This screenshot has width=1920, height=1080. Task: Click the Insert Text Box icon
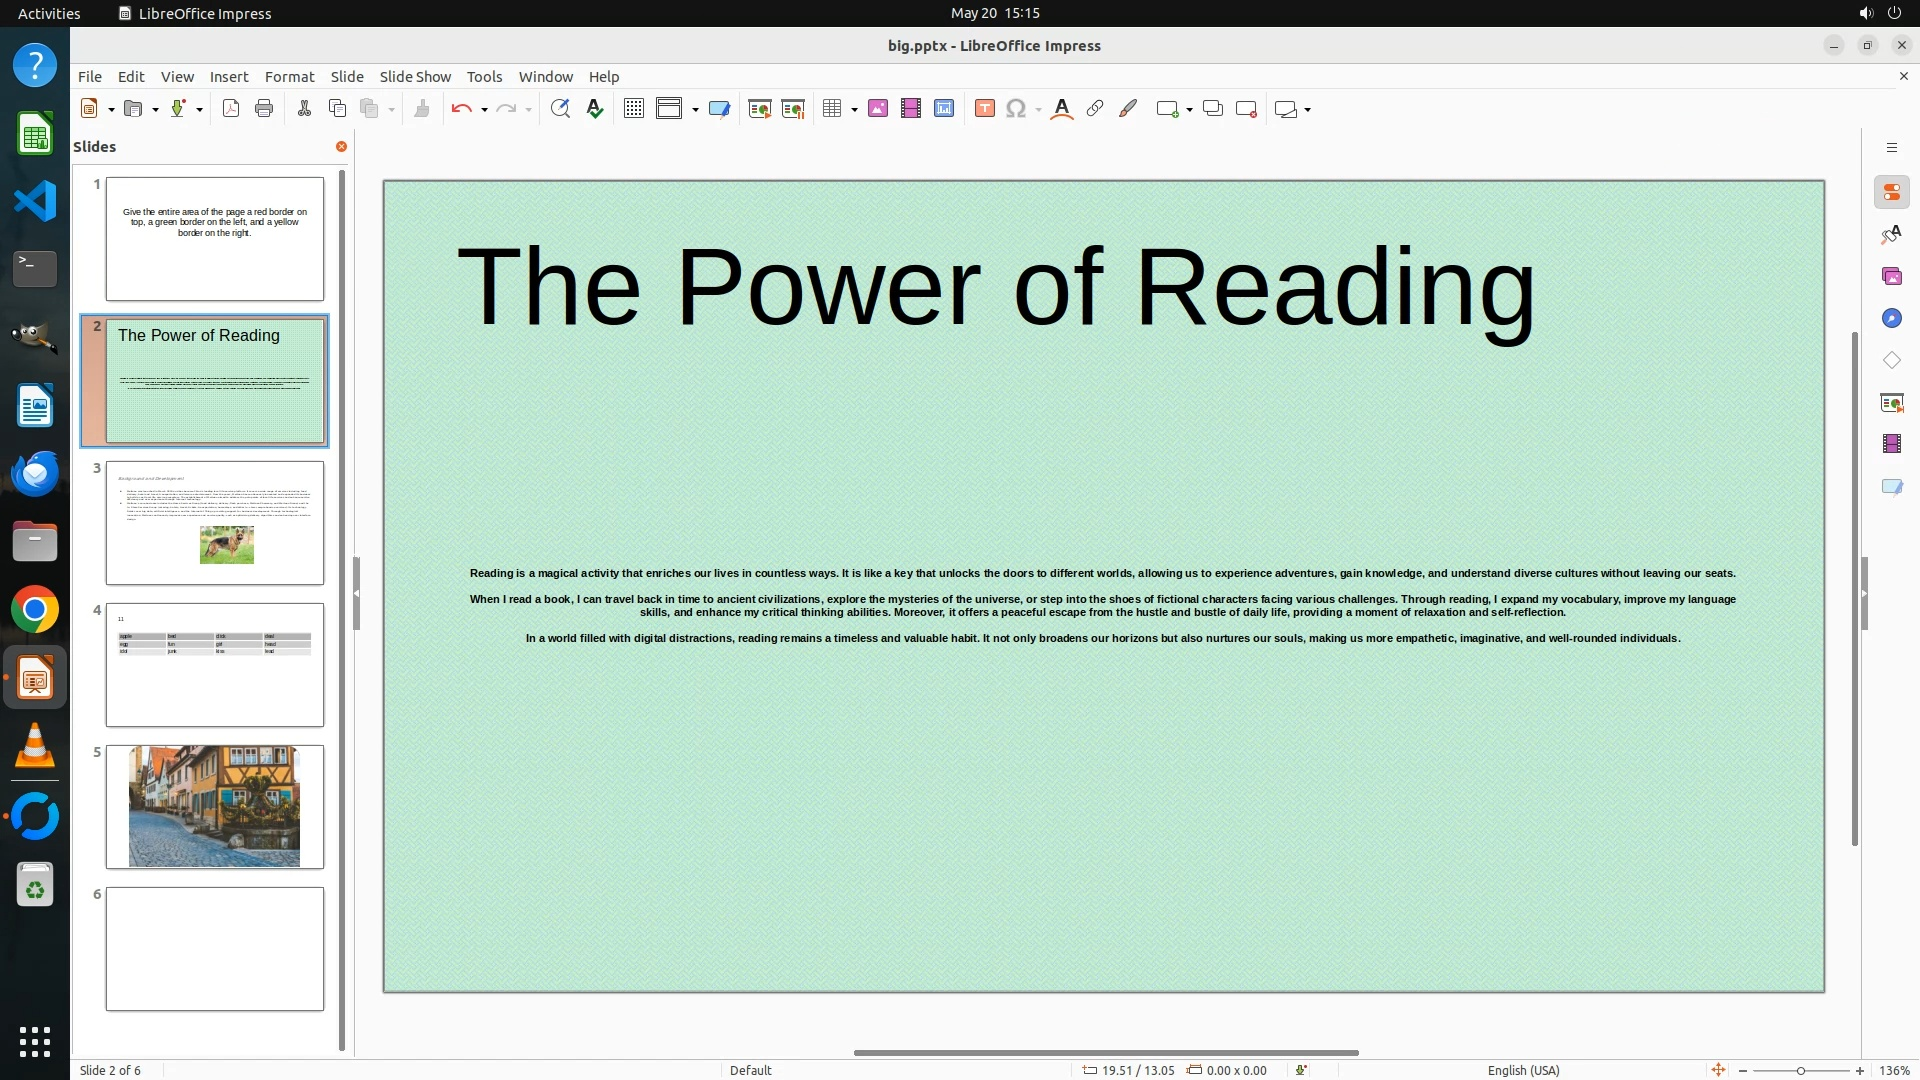pyautogui.click(x=984, y=109)
